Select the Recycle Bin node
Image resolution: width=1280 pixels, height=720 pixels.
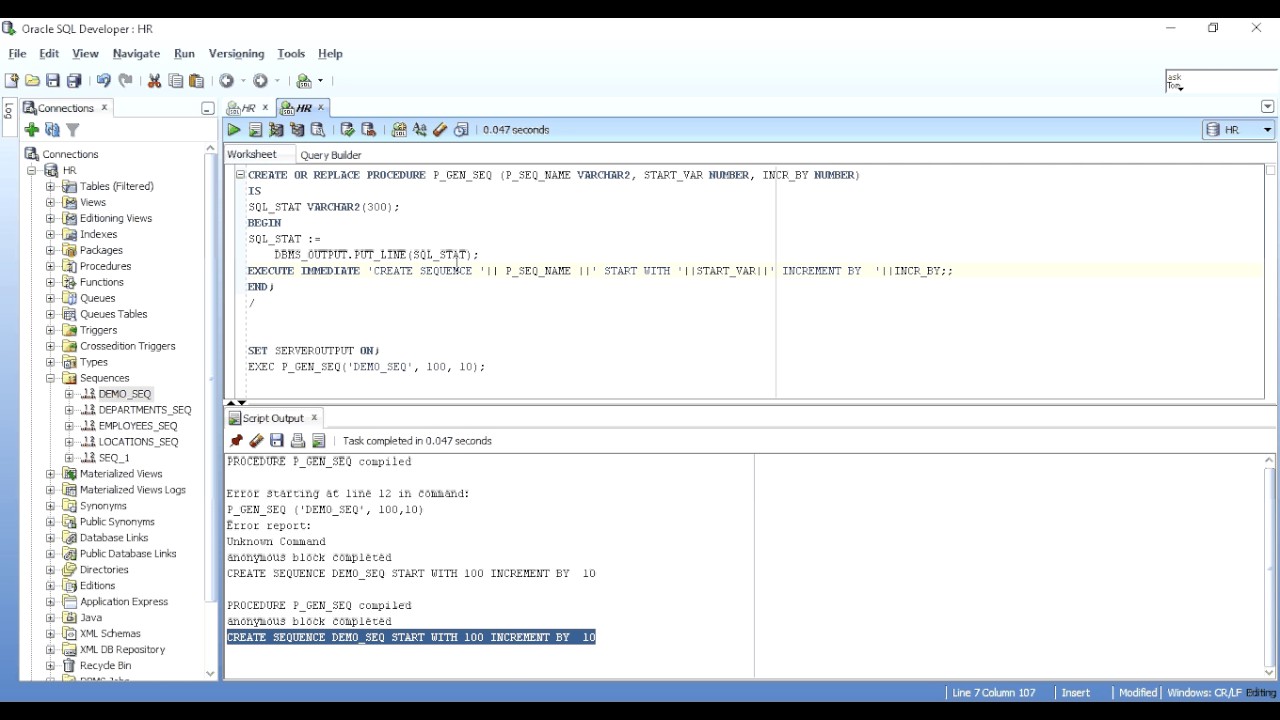coord(105,666)
